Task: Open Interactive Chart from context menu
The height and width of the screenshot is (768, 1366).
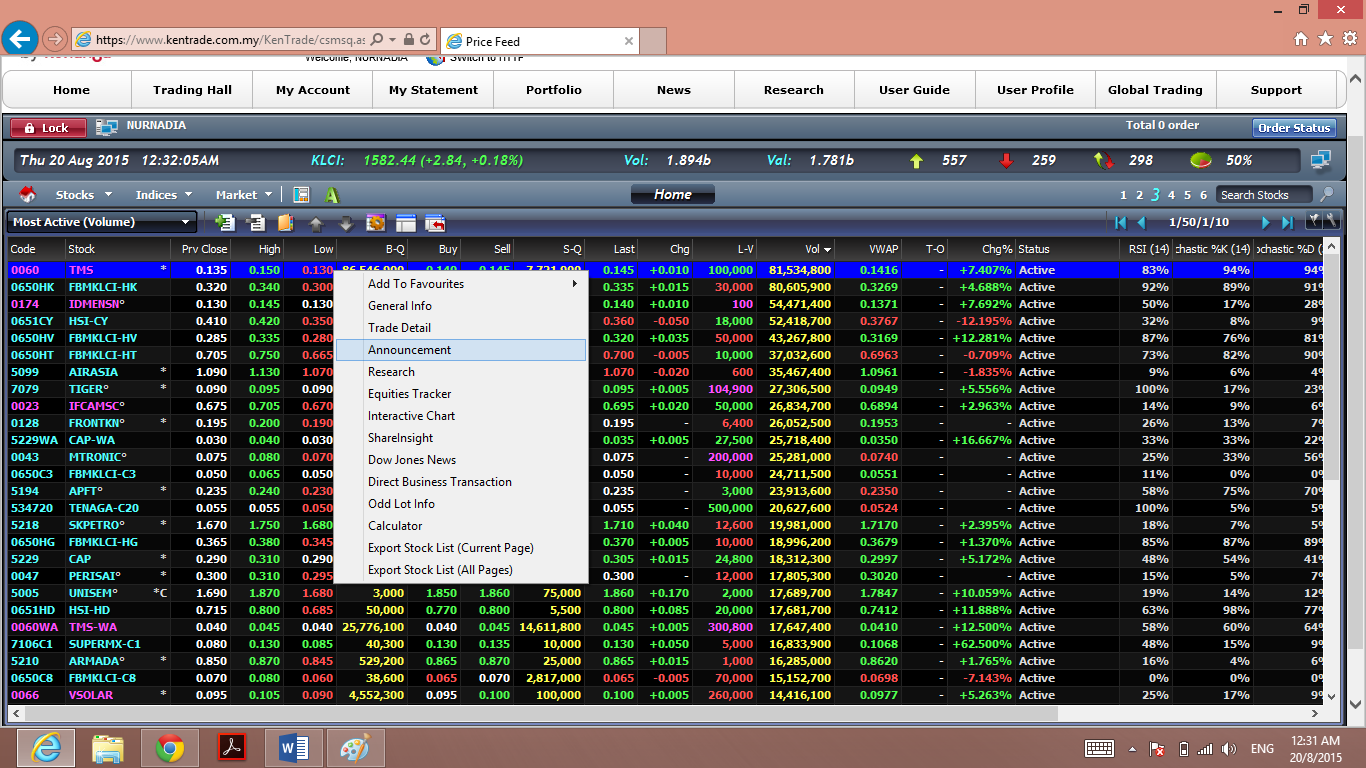Action: click(460, 416)
